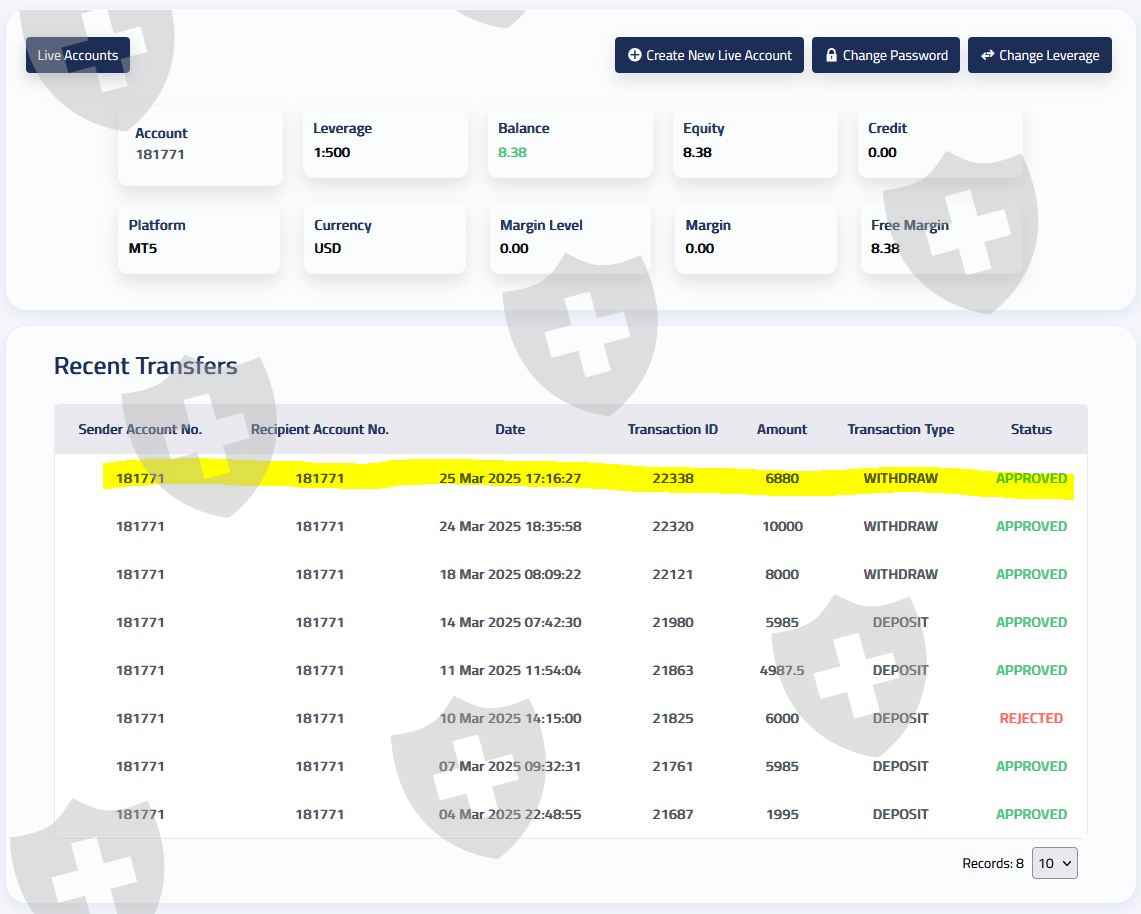
Task: Click transaction ID 21863
Action: pos(672,670)
